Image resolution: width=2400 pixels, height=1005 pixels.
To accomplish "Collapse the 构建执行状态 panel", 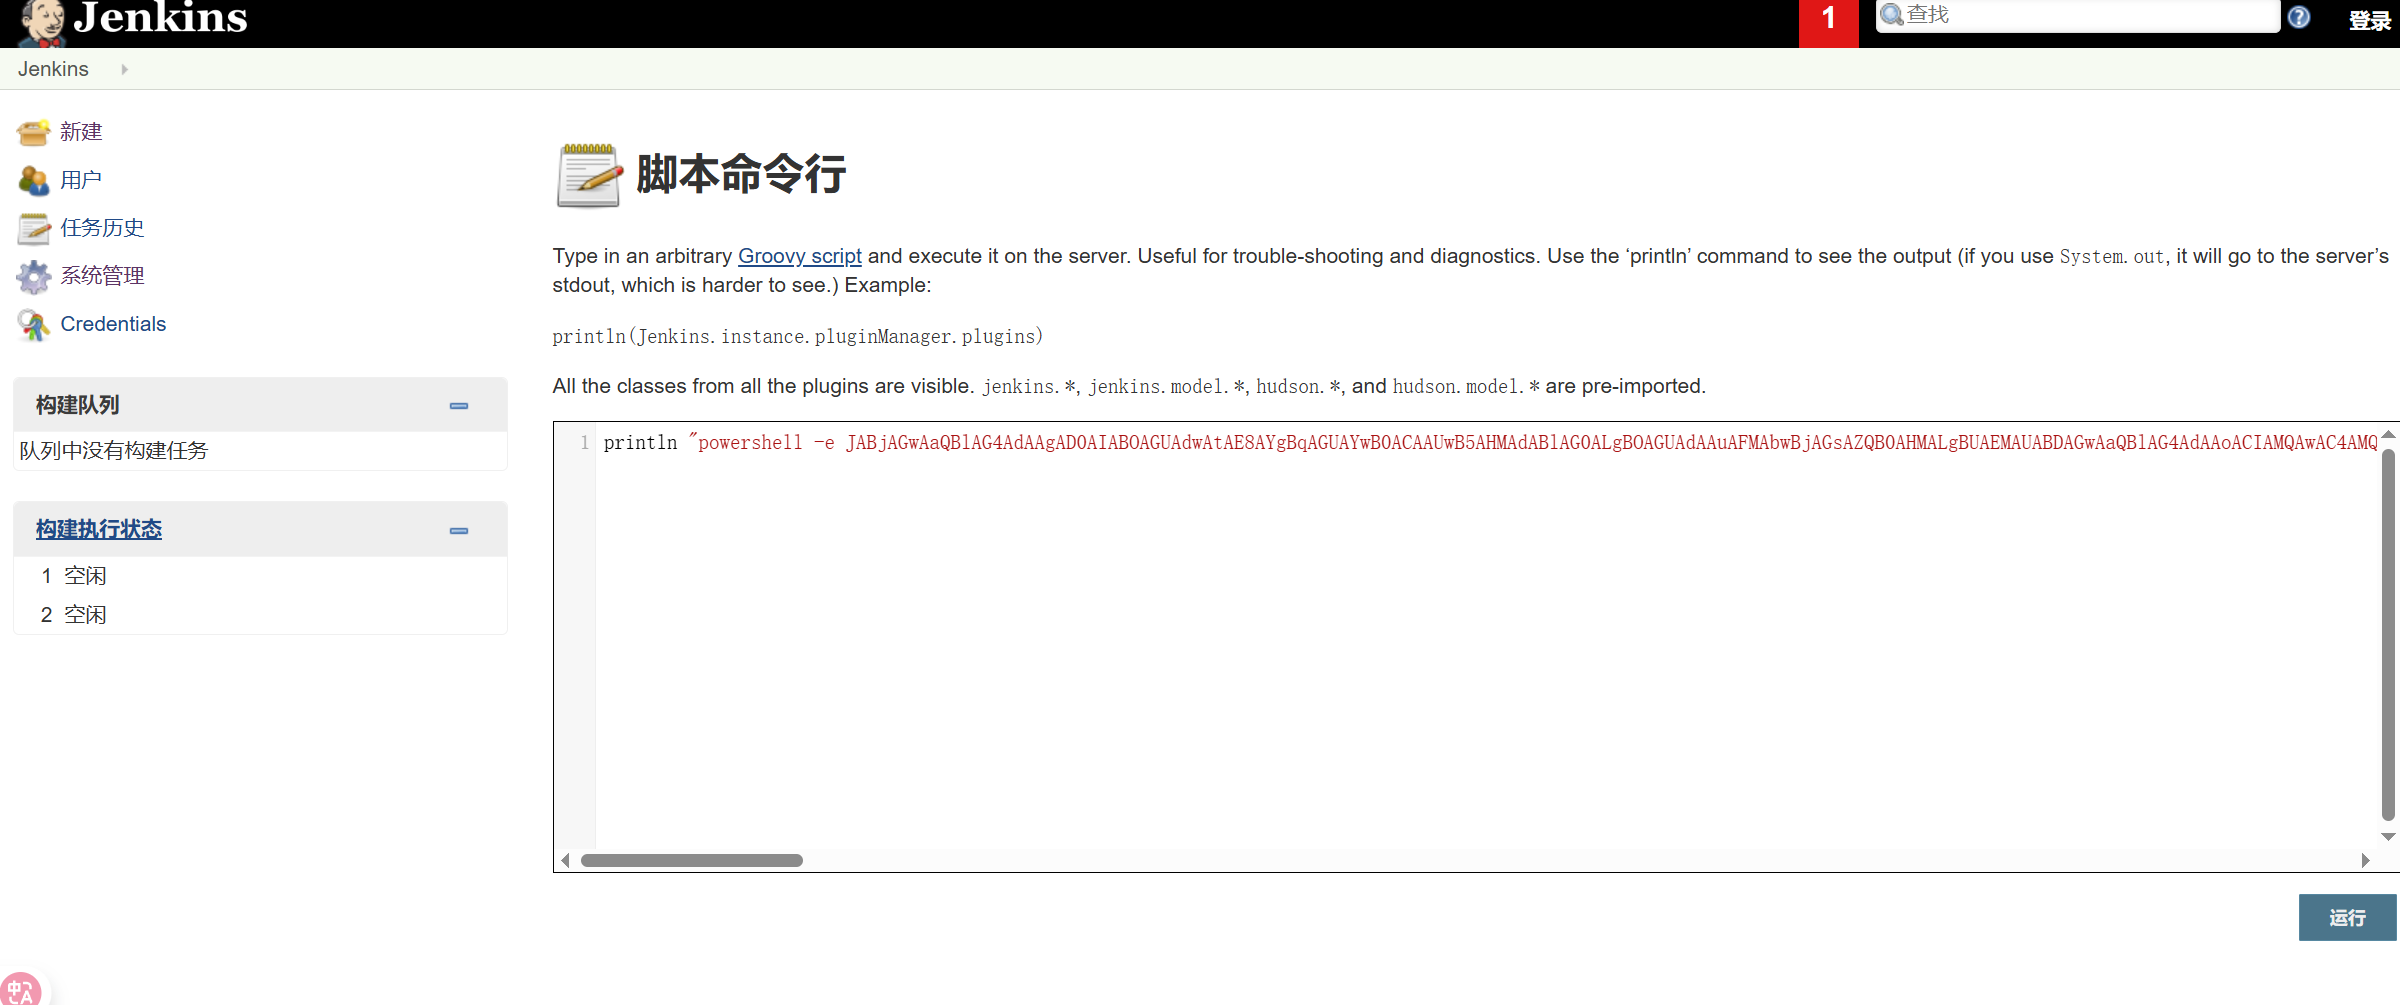I will tap(459, 530).
